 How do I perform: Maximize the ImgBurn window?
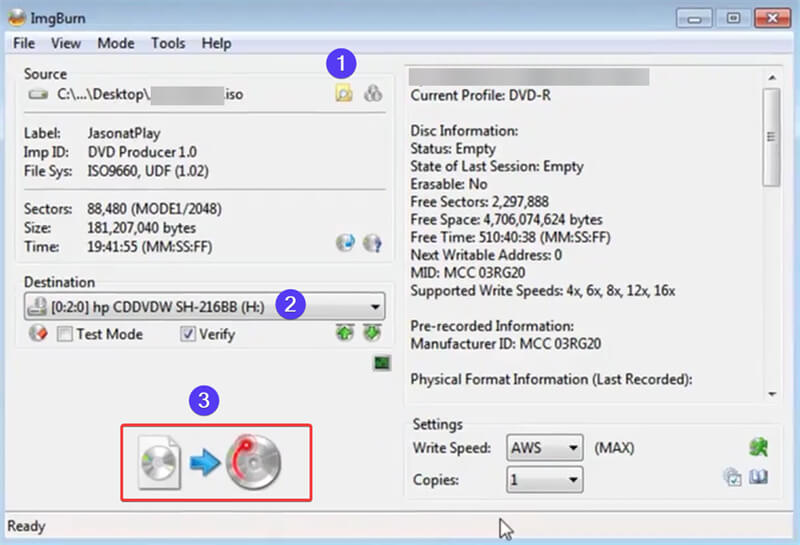click(x=733, y=18)
